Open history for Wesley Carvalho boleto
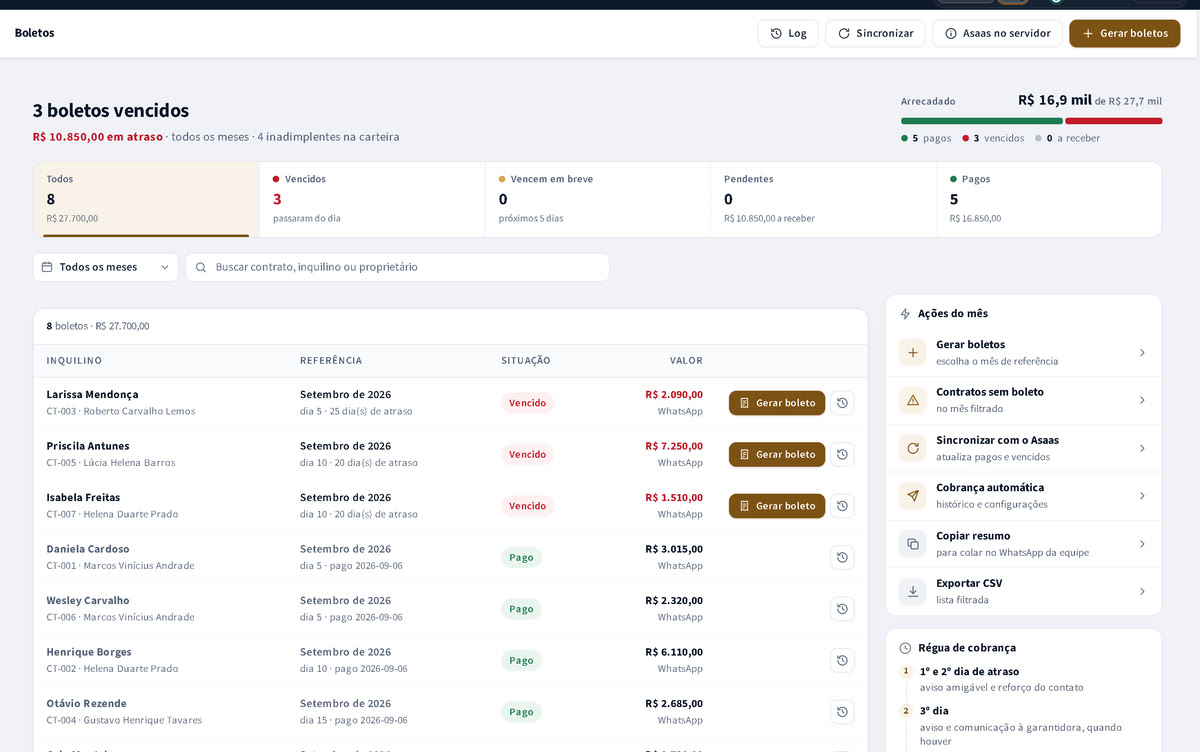This screenshot has width=1200, height=752. [842, 609]
